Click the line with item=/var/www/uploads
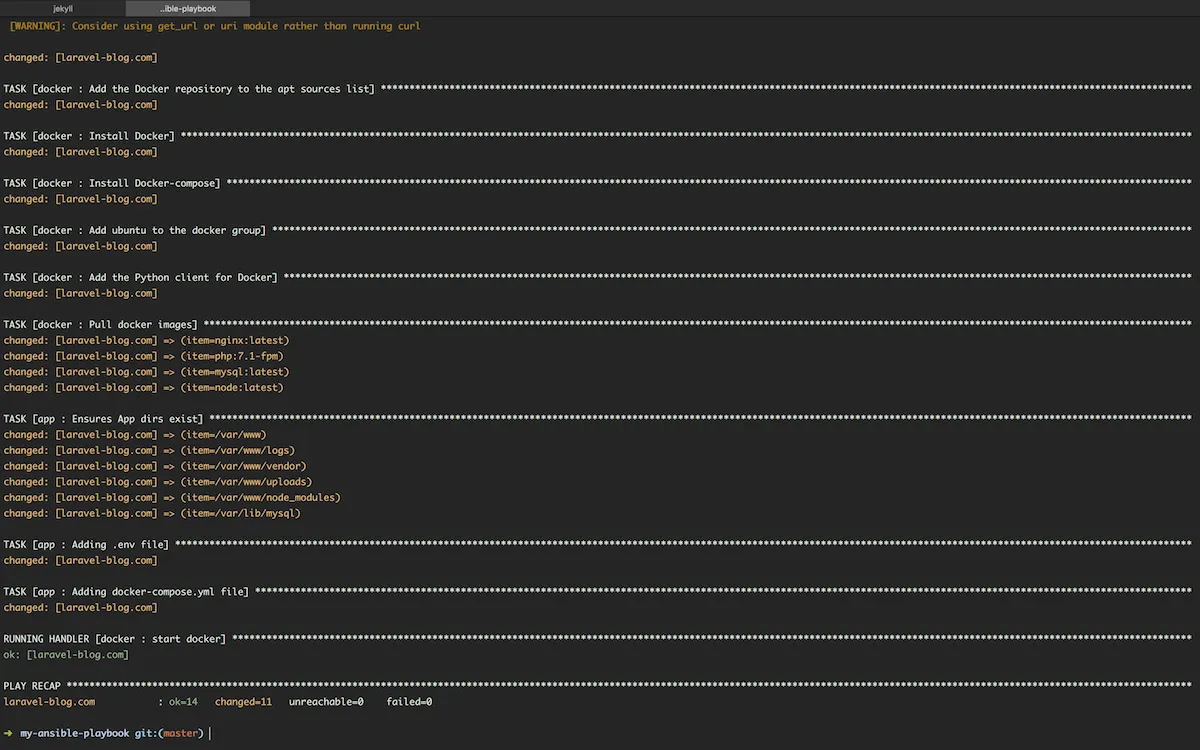This screenshot has height=750, width=1200. click(158, 481)
